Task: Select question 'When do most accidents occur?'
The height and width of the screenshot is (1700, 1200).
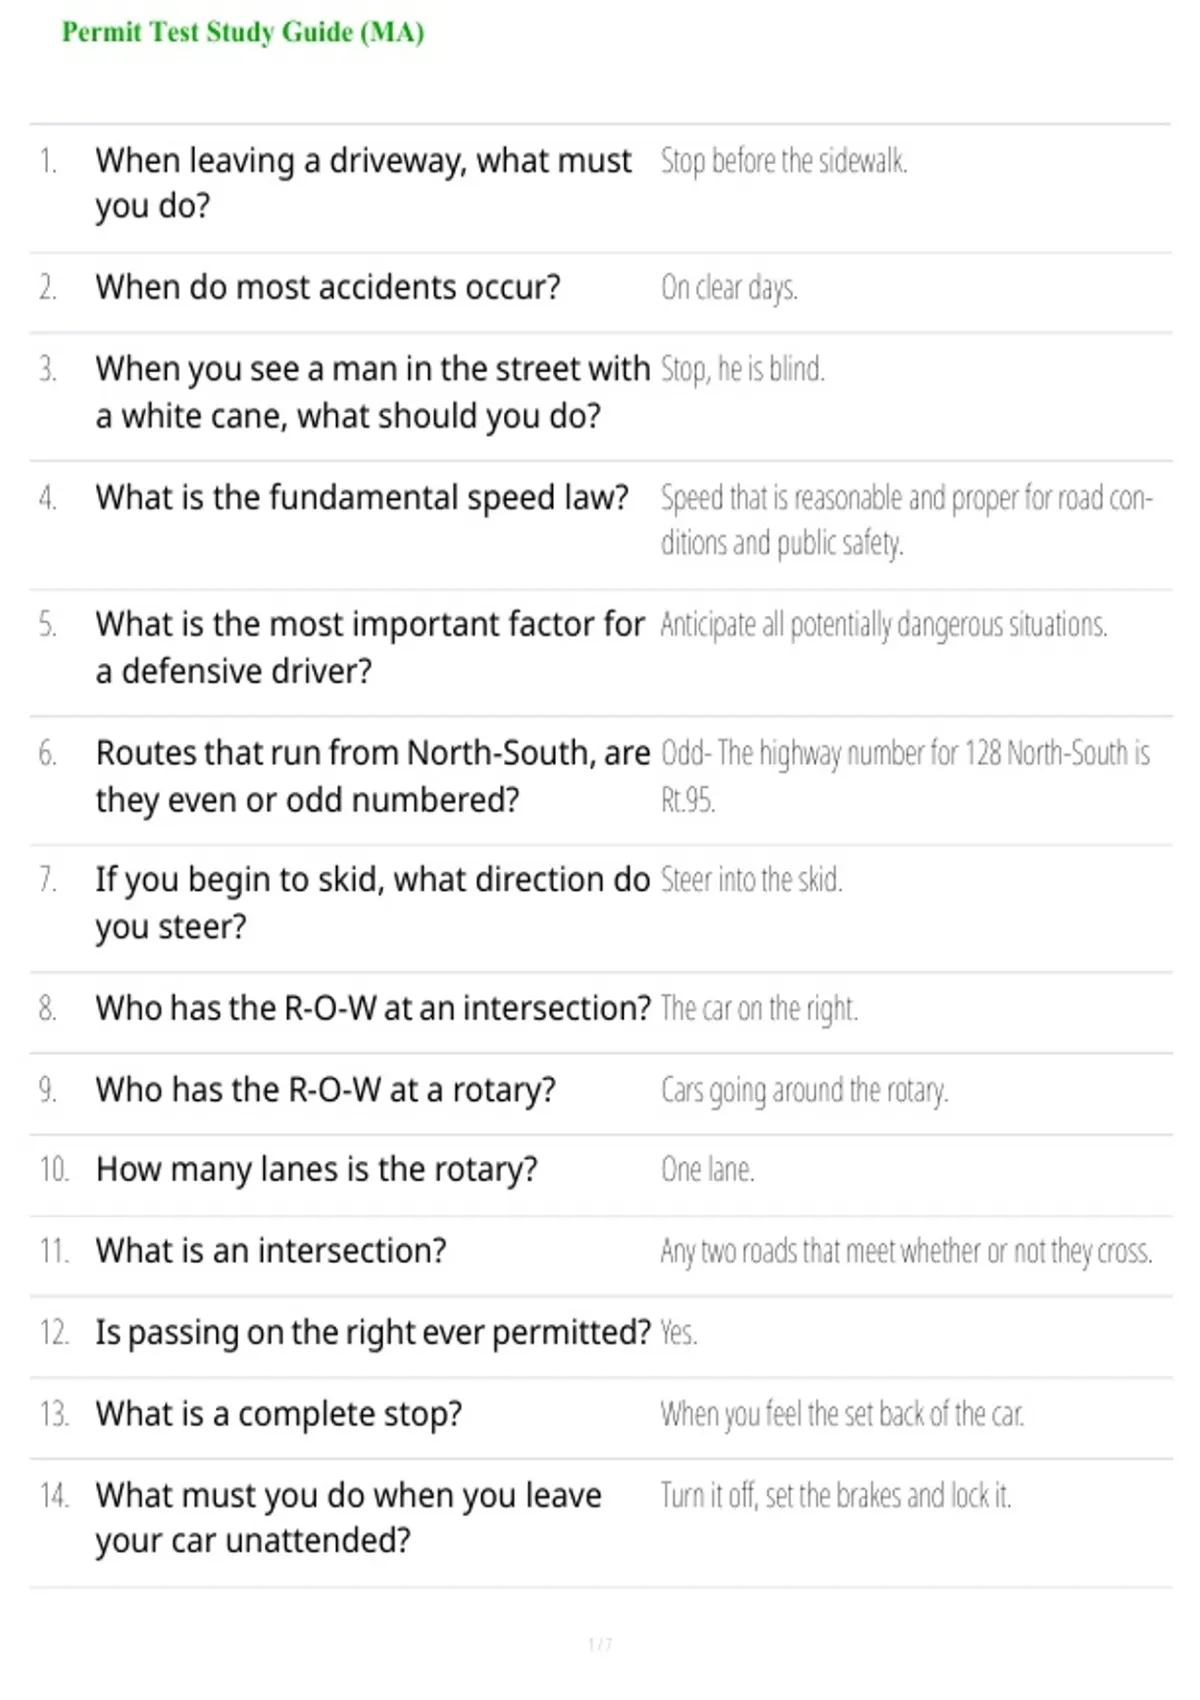Action: point(328,287)
